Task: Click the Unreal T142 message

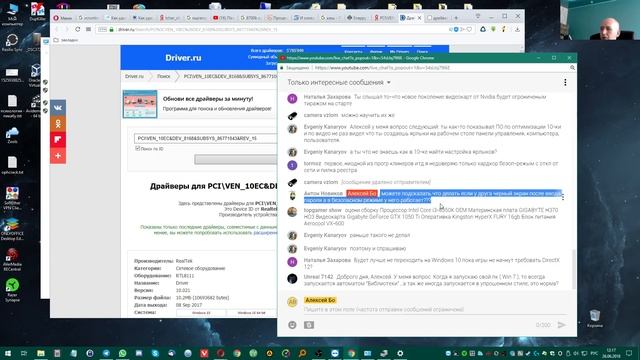Action: tap(431, 280)
